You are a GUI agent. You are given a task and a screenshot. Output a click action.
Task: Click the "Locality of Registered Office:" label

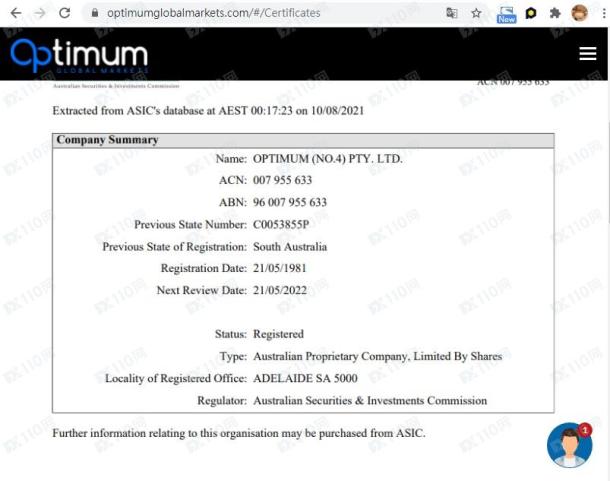[176, 379]
